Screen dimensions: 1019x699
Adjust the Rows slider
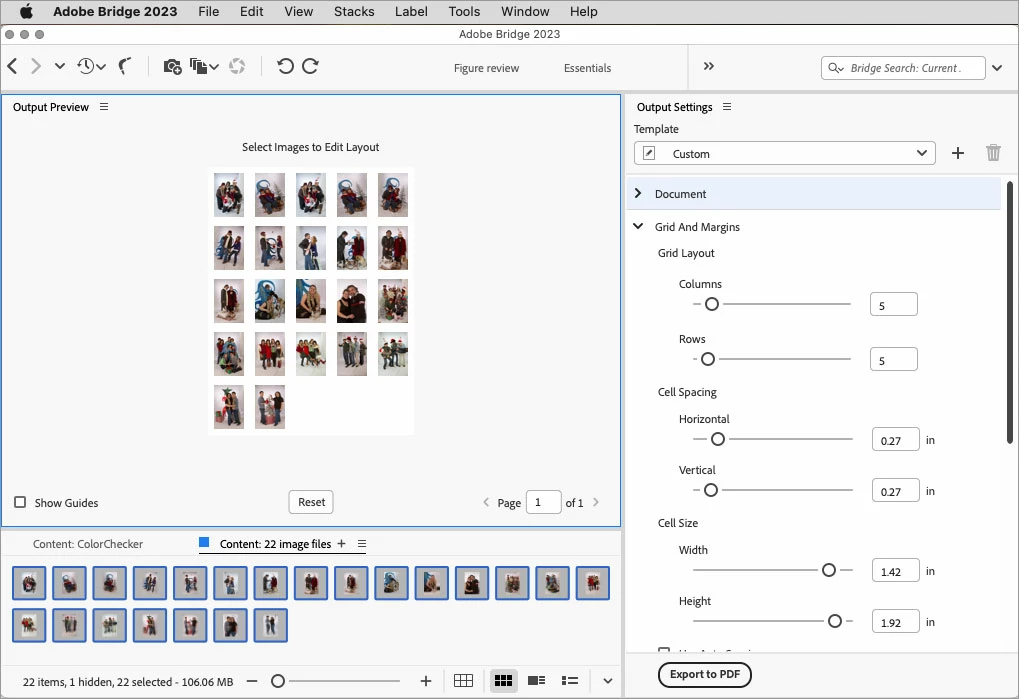pos(708,359)
